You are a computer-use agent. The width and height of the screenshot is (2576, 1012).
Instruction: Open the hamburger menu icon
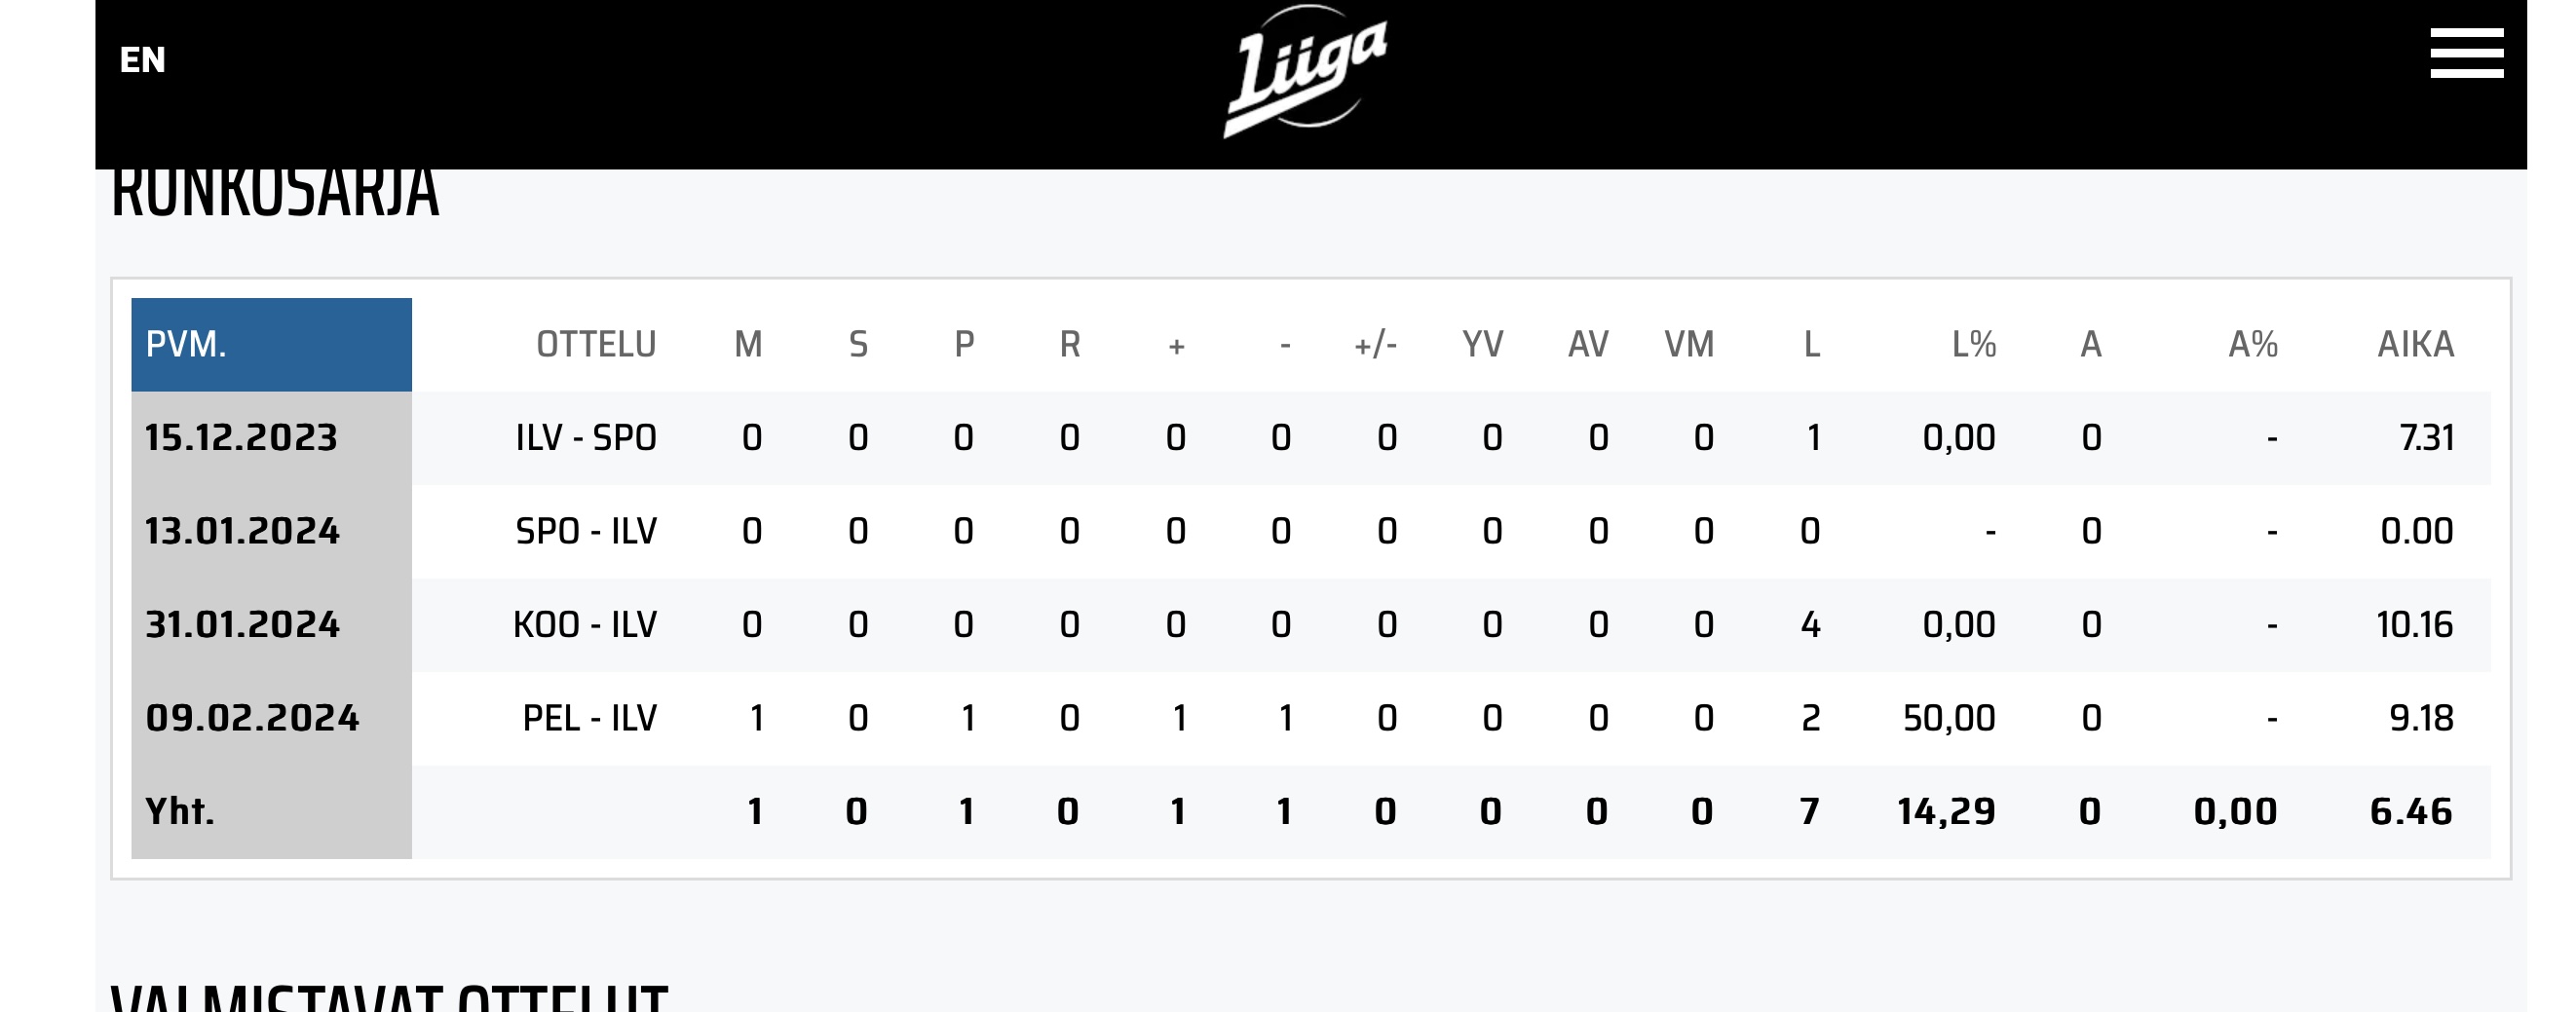2466,53
